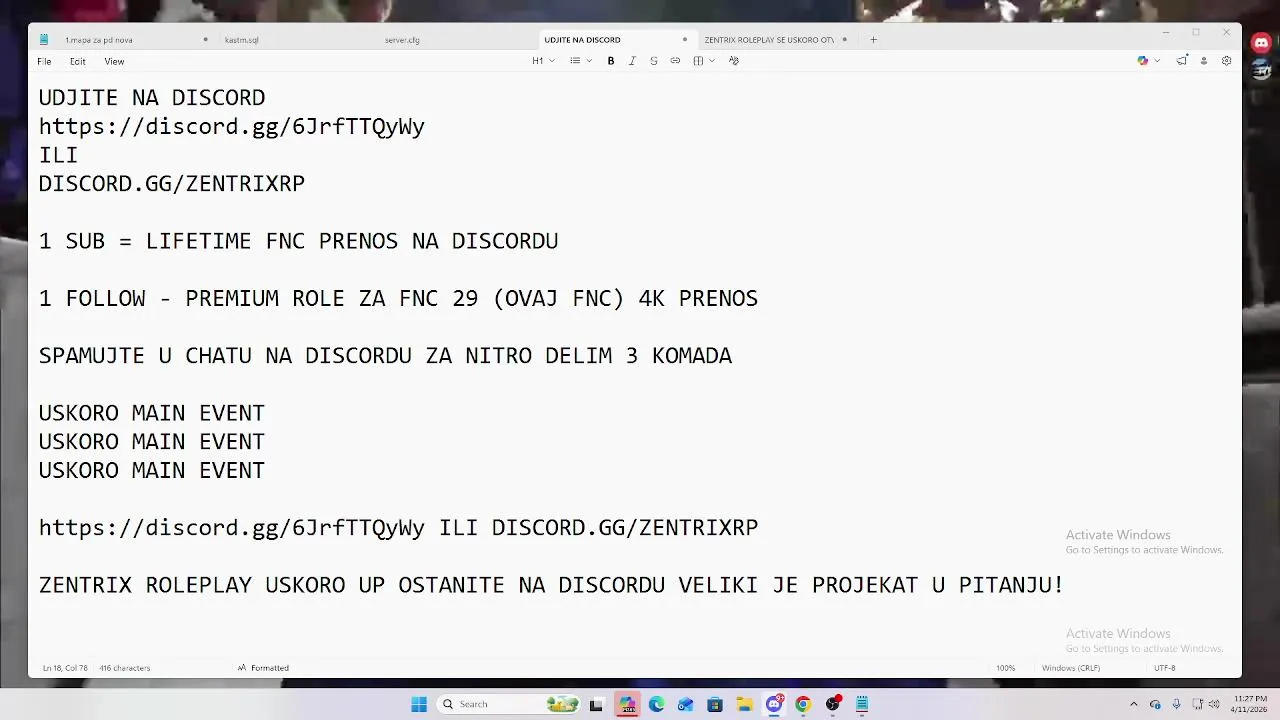This screenshot has height=720, width=1280.
Task: Click the UDJITE NA DISCORD heading line
Action: 152,98
